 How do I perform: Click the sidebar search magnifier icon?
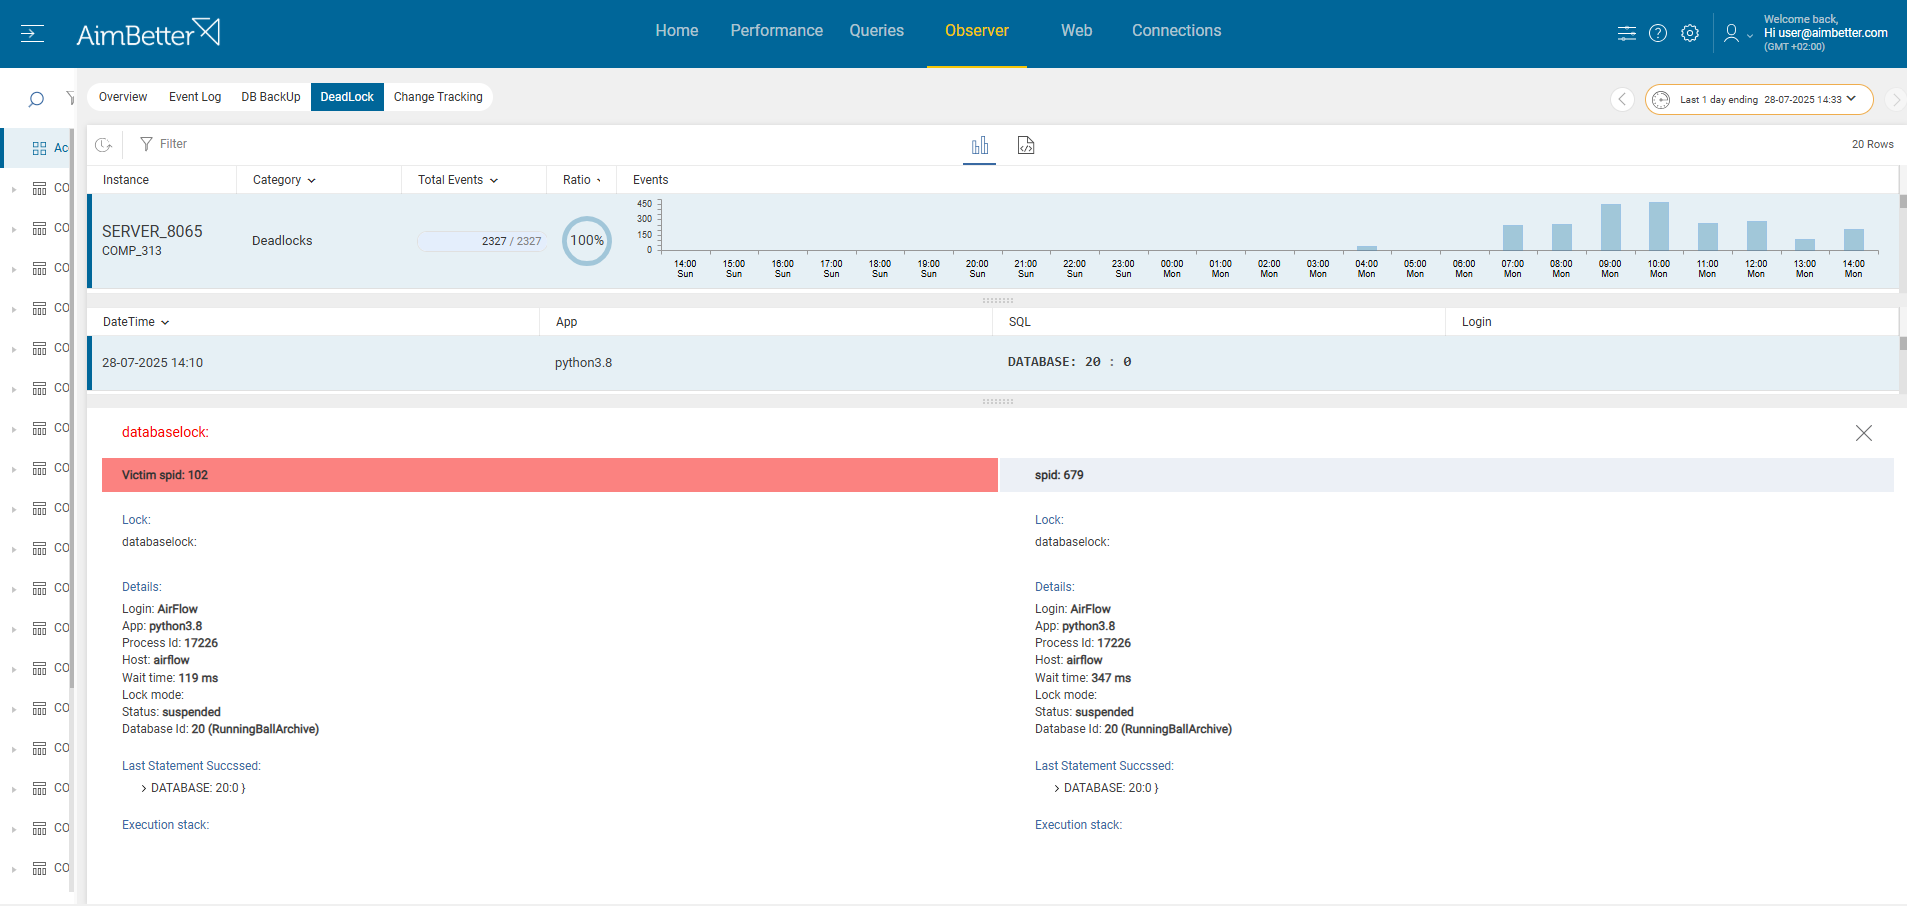click(x=36, y=99)
